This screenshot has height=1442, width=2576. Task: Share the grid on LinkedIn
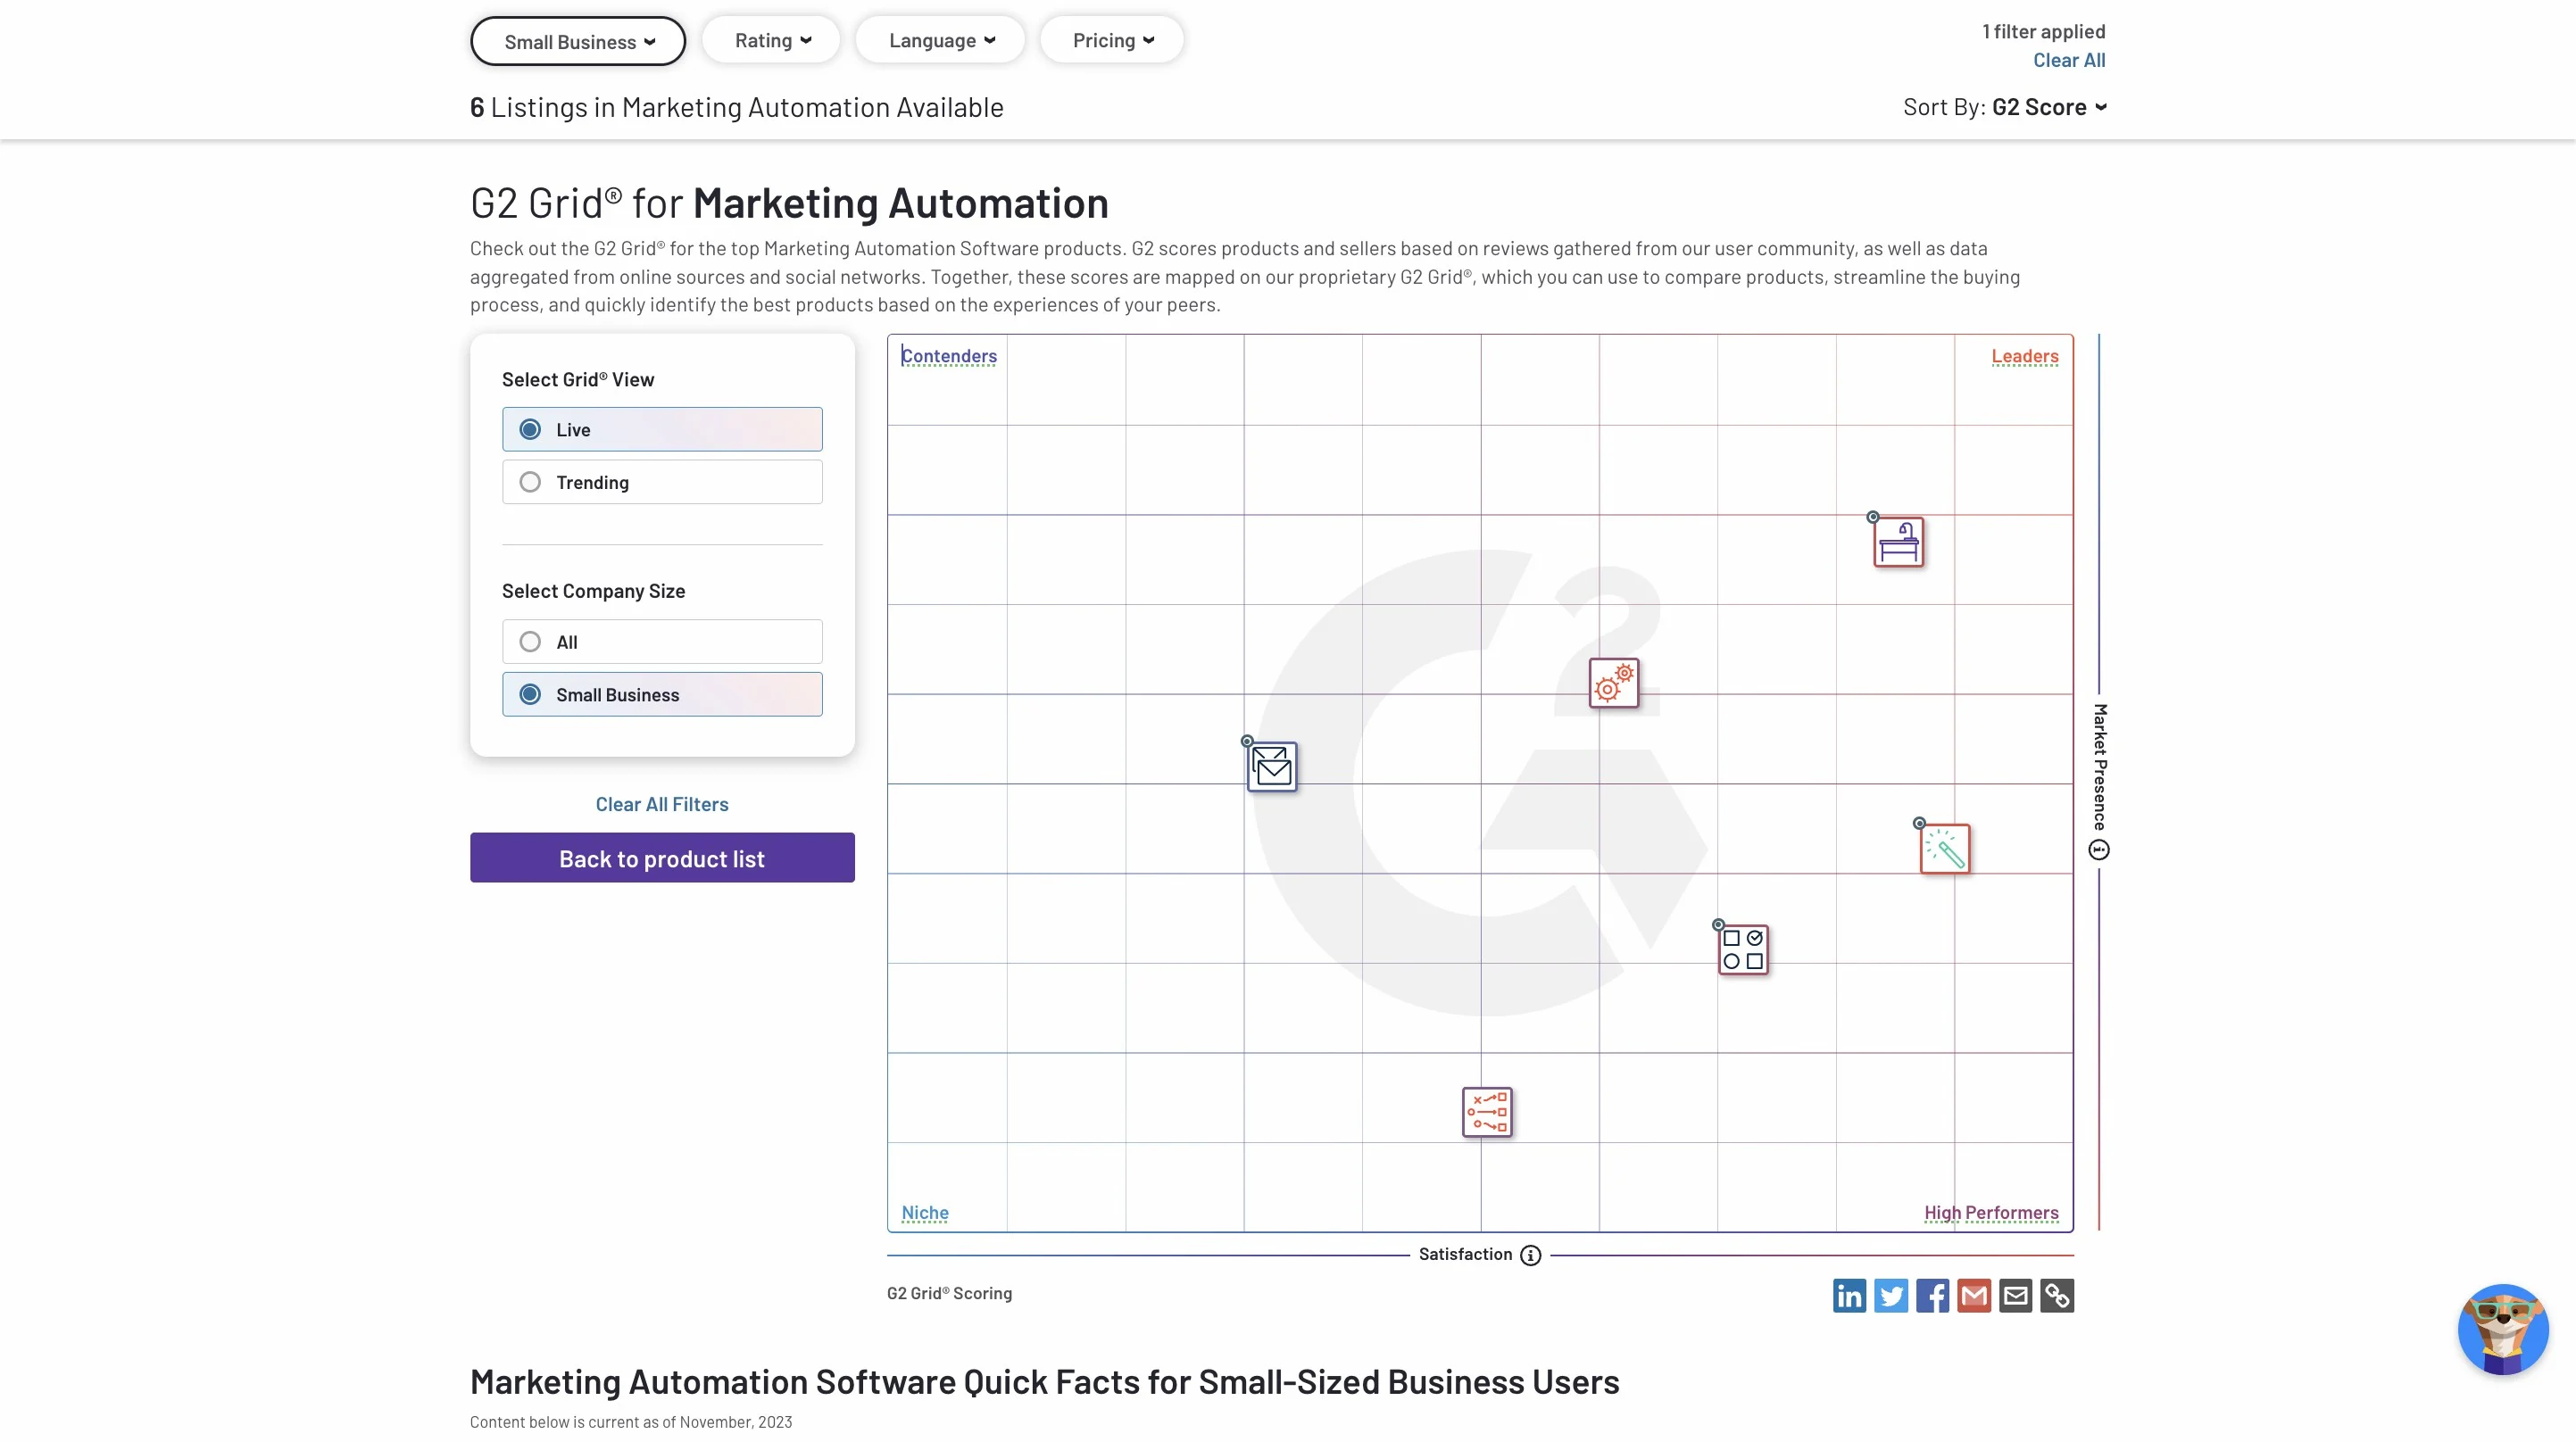pos(1849,1296)
